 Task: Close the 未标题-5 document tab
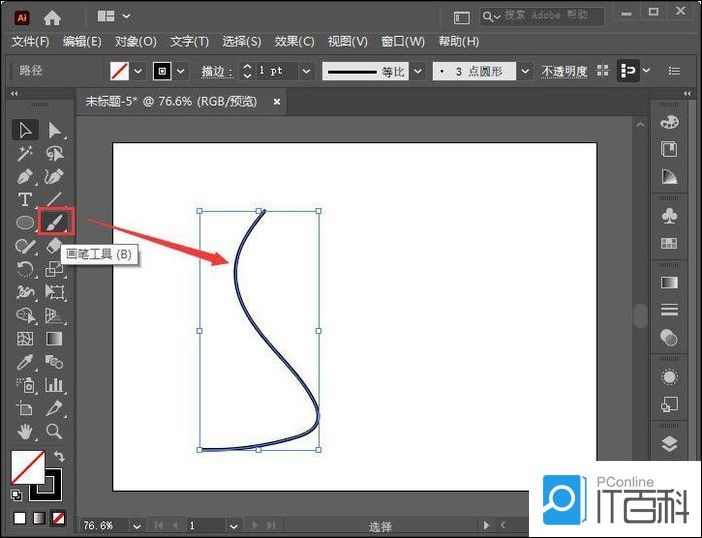[277, 102]
